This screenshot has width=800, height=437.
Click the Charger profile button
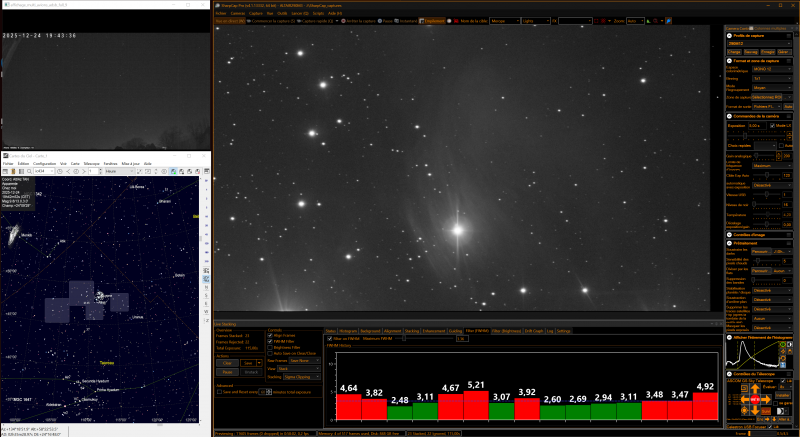(734, 52)
